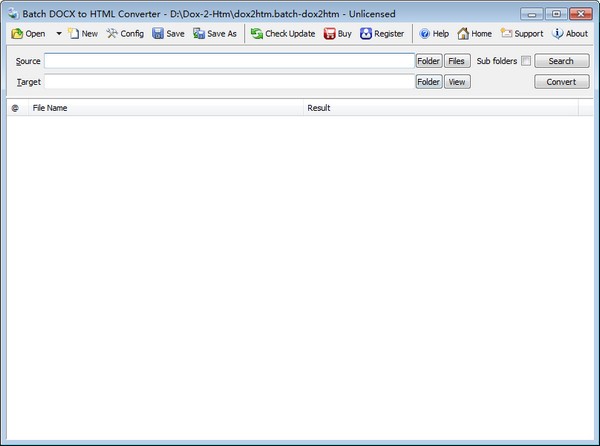Create a new project with New
The width and height of the screenshot is (600, 446).
click(83, 33)
